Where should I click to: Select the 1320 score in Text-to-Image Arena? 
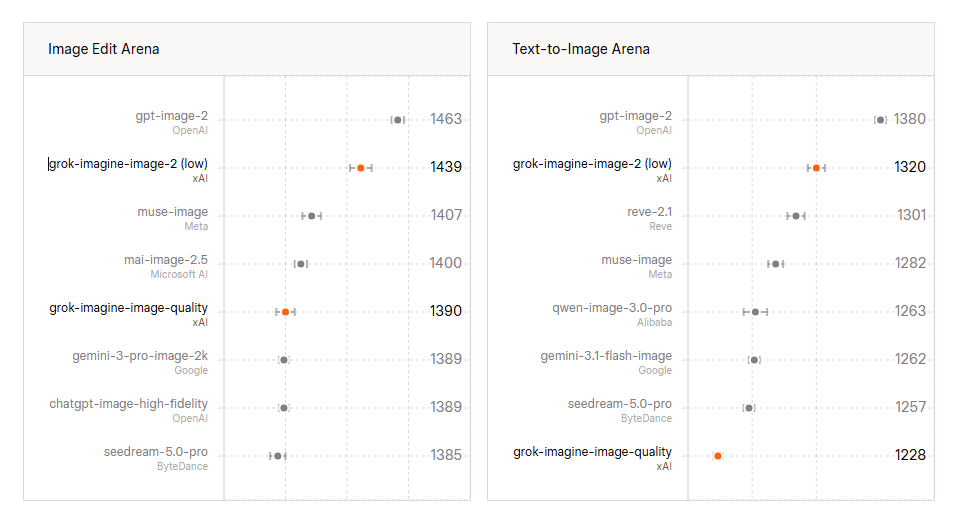(x=910, y=167)
